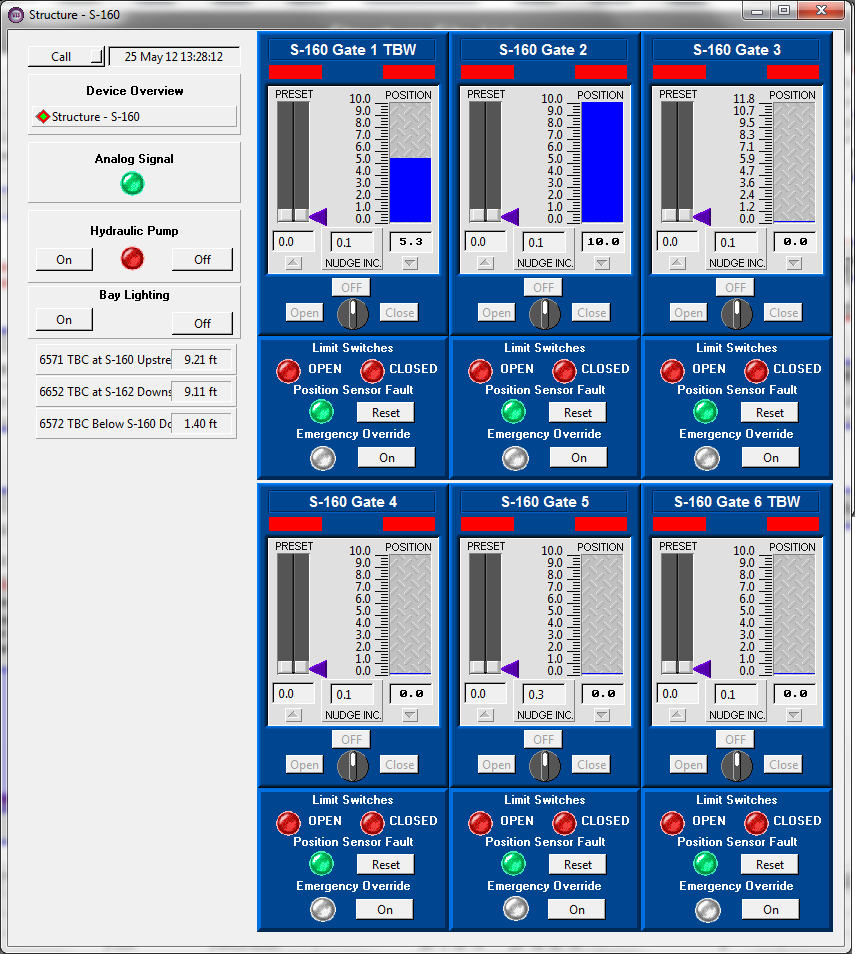The height and width of the screenshot is (954, 855).
Task: Click Gate 6 Position Sensor Fault green light
Action: 705,864
